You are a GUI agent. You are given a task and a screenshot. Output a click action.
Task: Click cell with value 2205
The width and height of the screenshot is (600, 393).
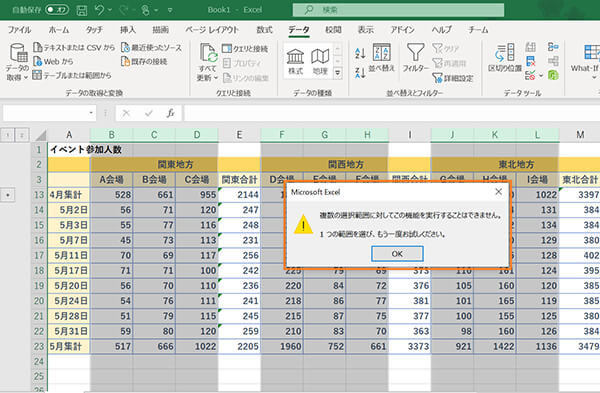(240, 346)
